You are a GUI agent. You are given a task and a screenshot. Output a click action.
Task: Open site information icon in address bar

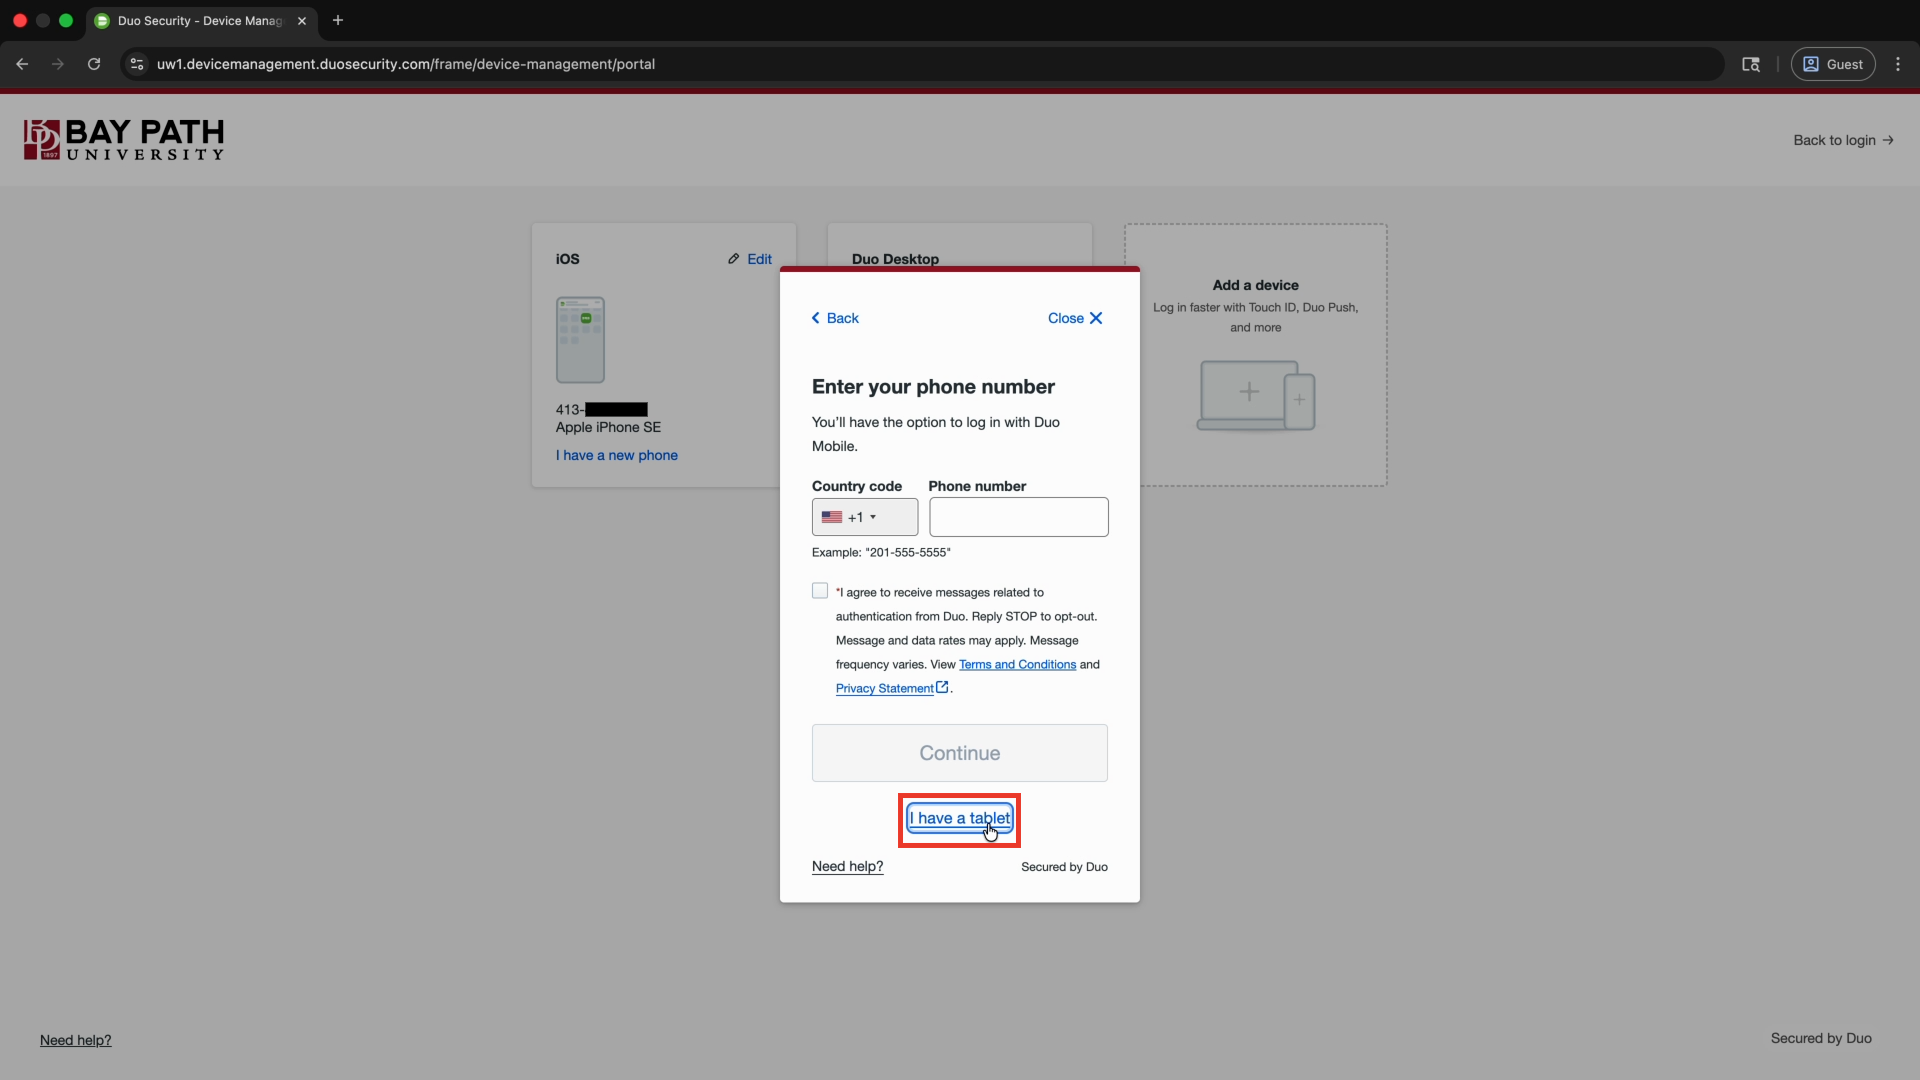[x=137, y=64]
